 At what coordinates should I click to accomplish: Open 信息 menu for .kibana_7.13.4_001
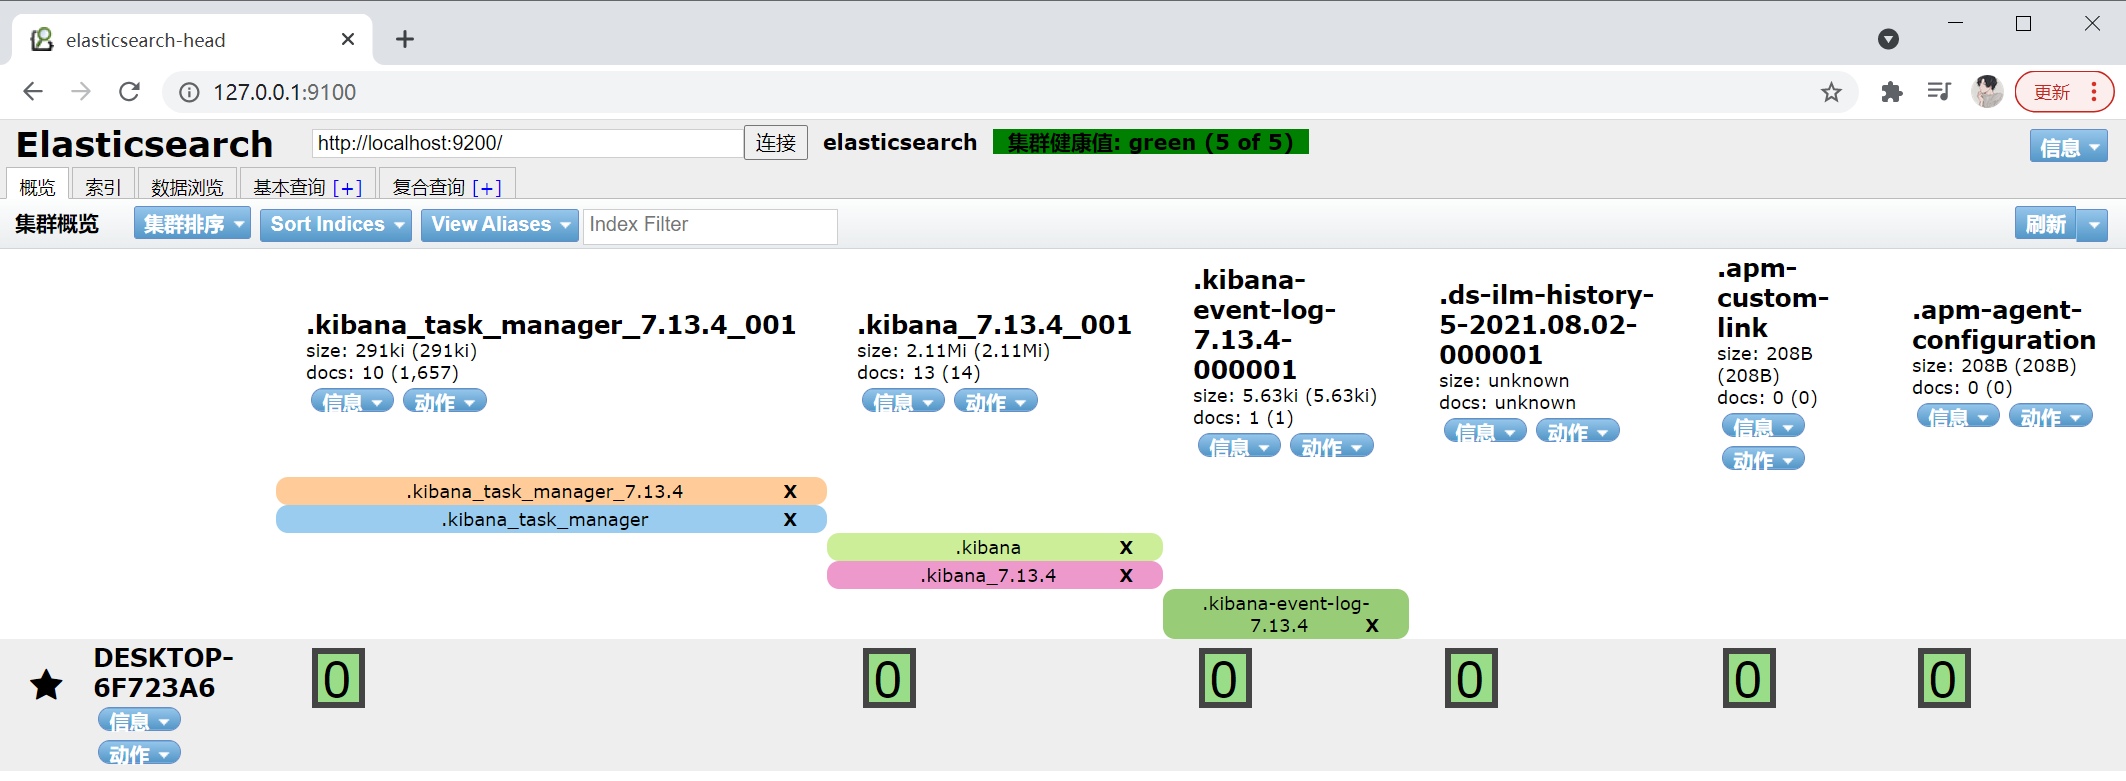pyautogui.click(x=903, y=401)
